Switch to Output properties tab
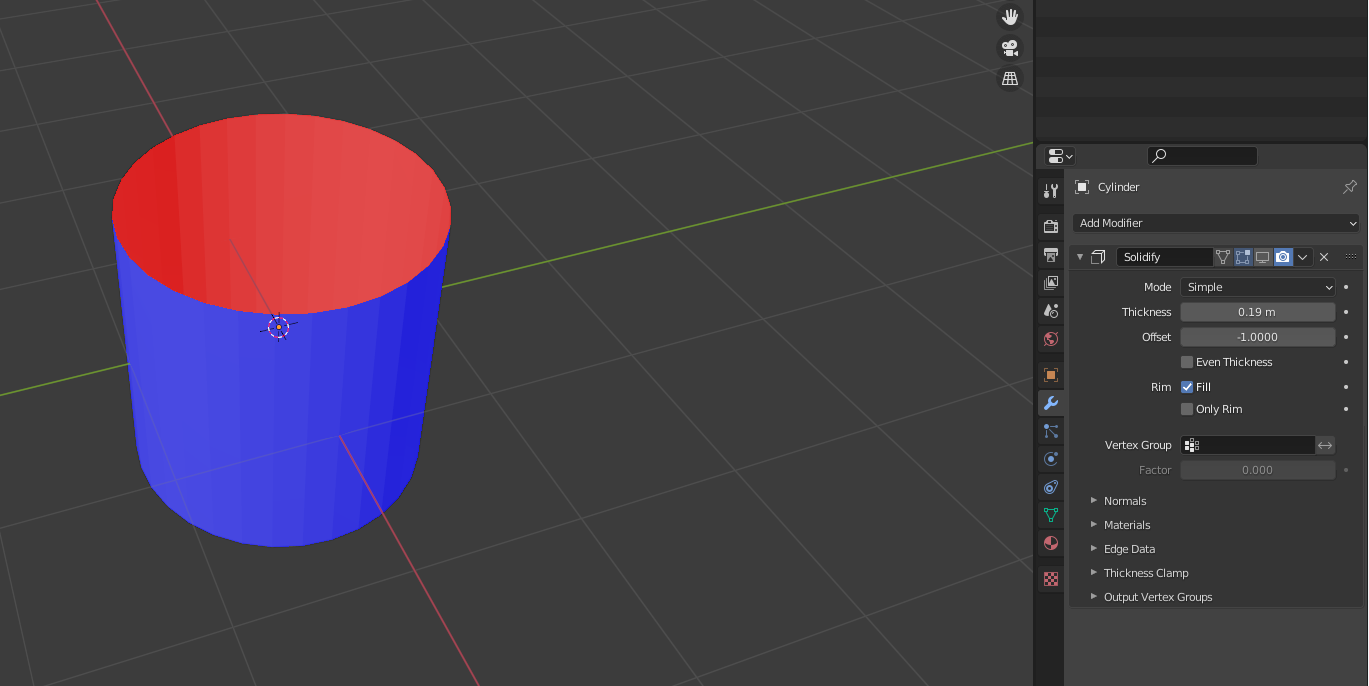This screenshot has height=686, width=1369. (x=1050, y=255)
